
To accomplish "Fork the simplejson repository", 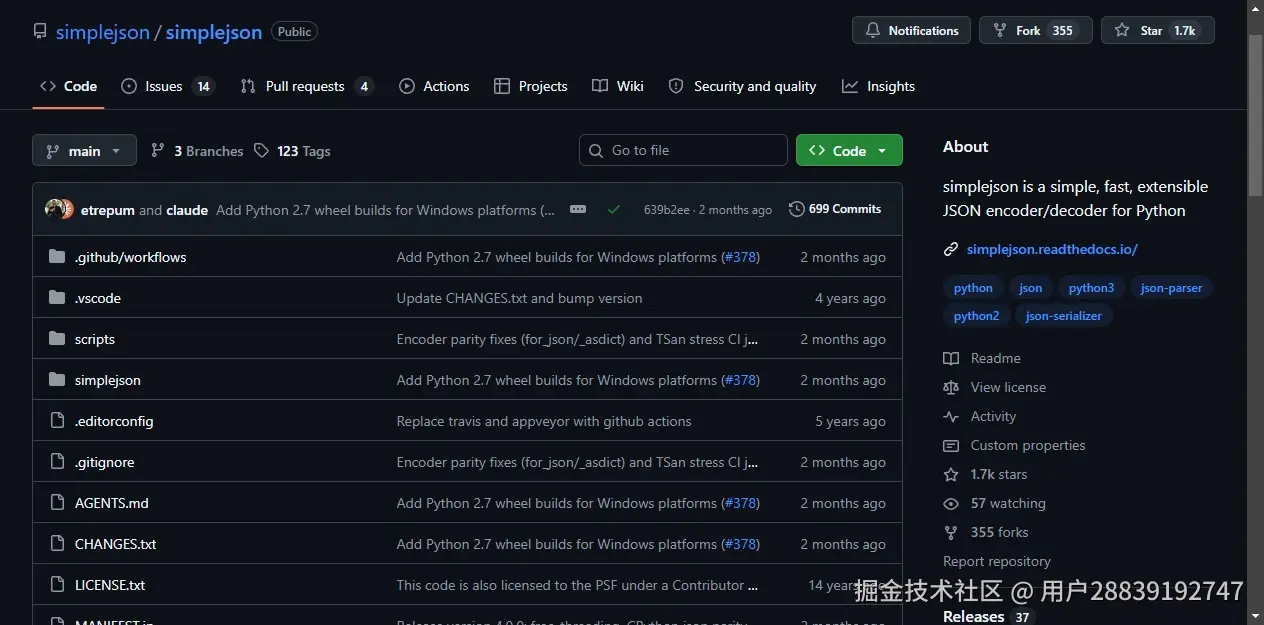I will (x=1036, y=30).
